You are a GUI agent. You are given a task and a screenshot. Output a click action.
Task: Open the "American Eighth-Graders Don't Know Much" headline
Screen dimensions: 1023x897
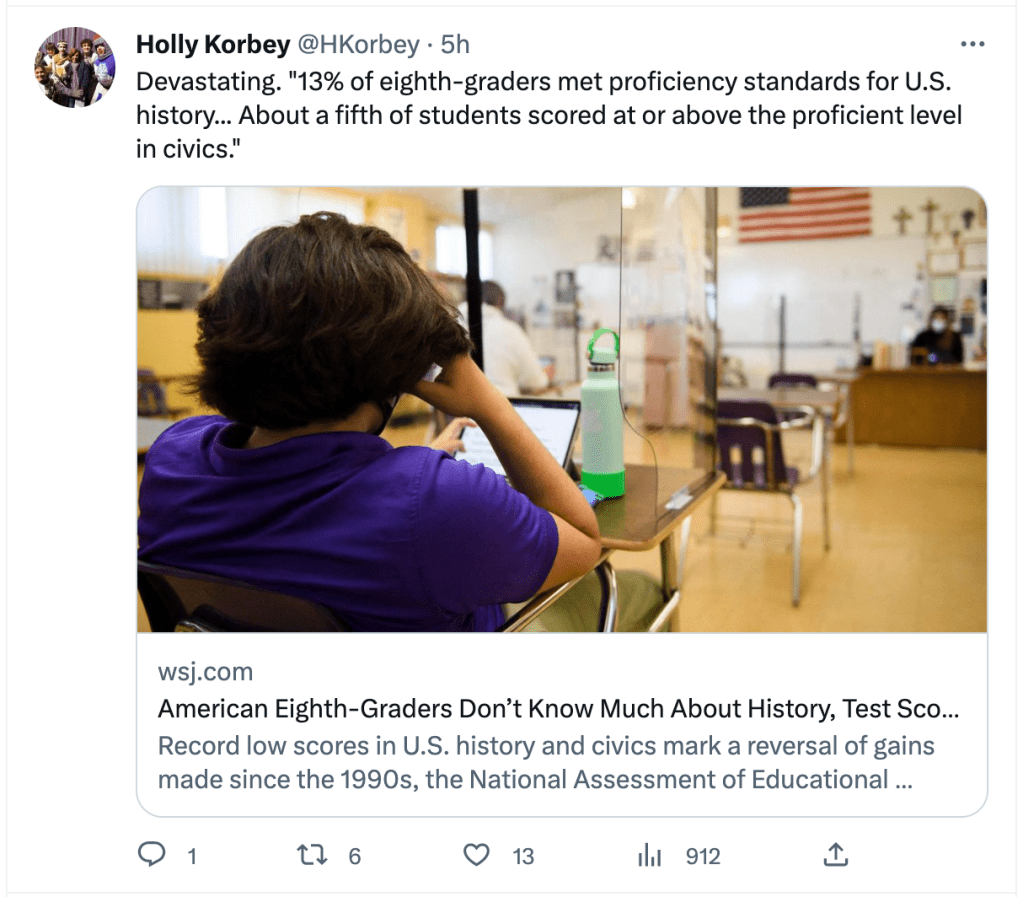coord(558,709)
